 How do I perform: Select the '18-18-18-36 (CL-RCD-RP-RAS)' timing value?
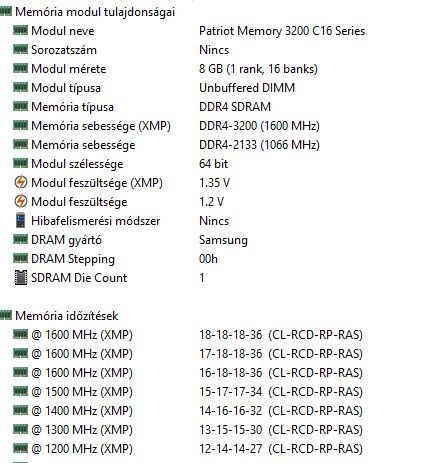point(281,335)
